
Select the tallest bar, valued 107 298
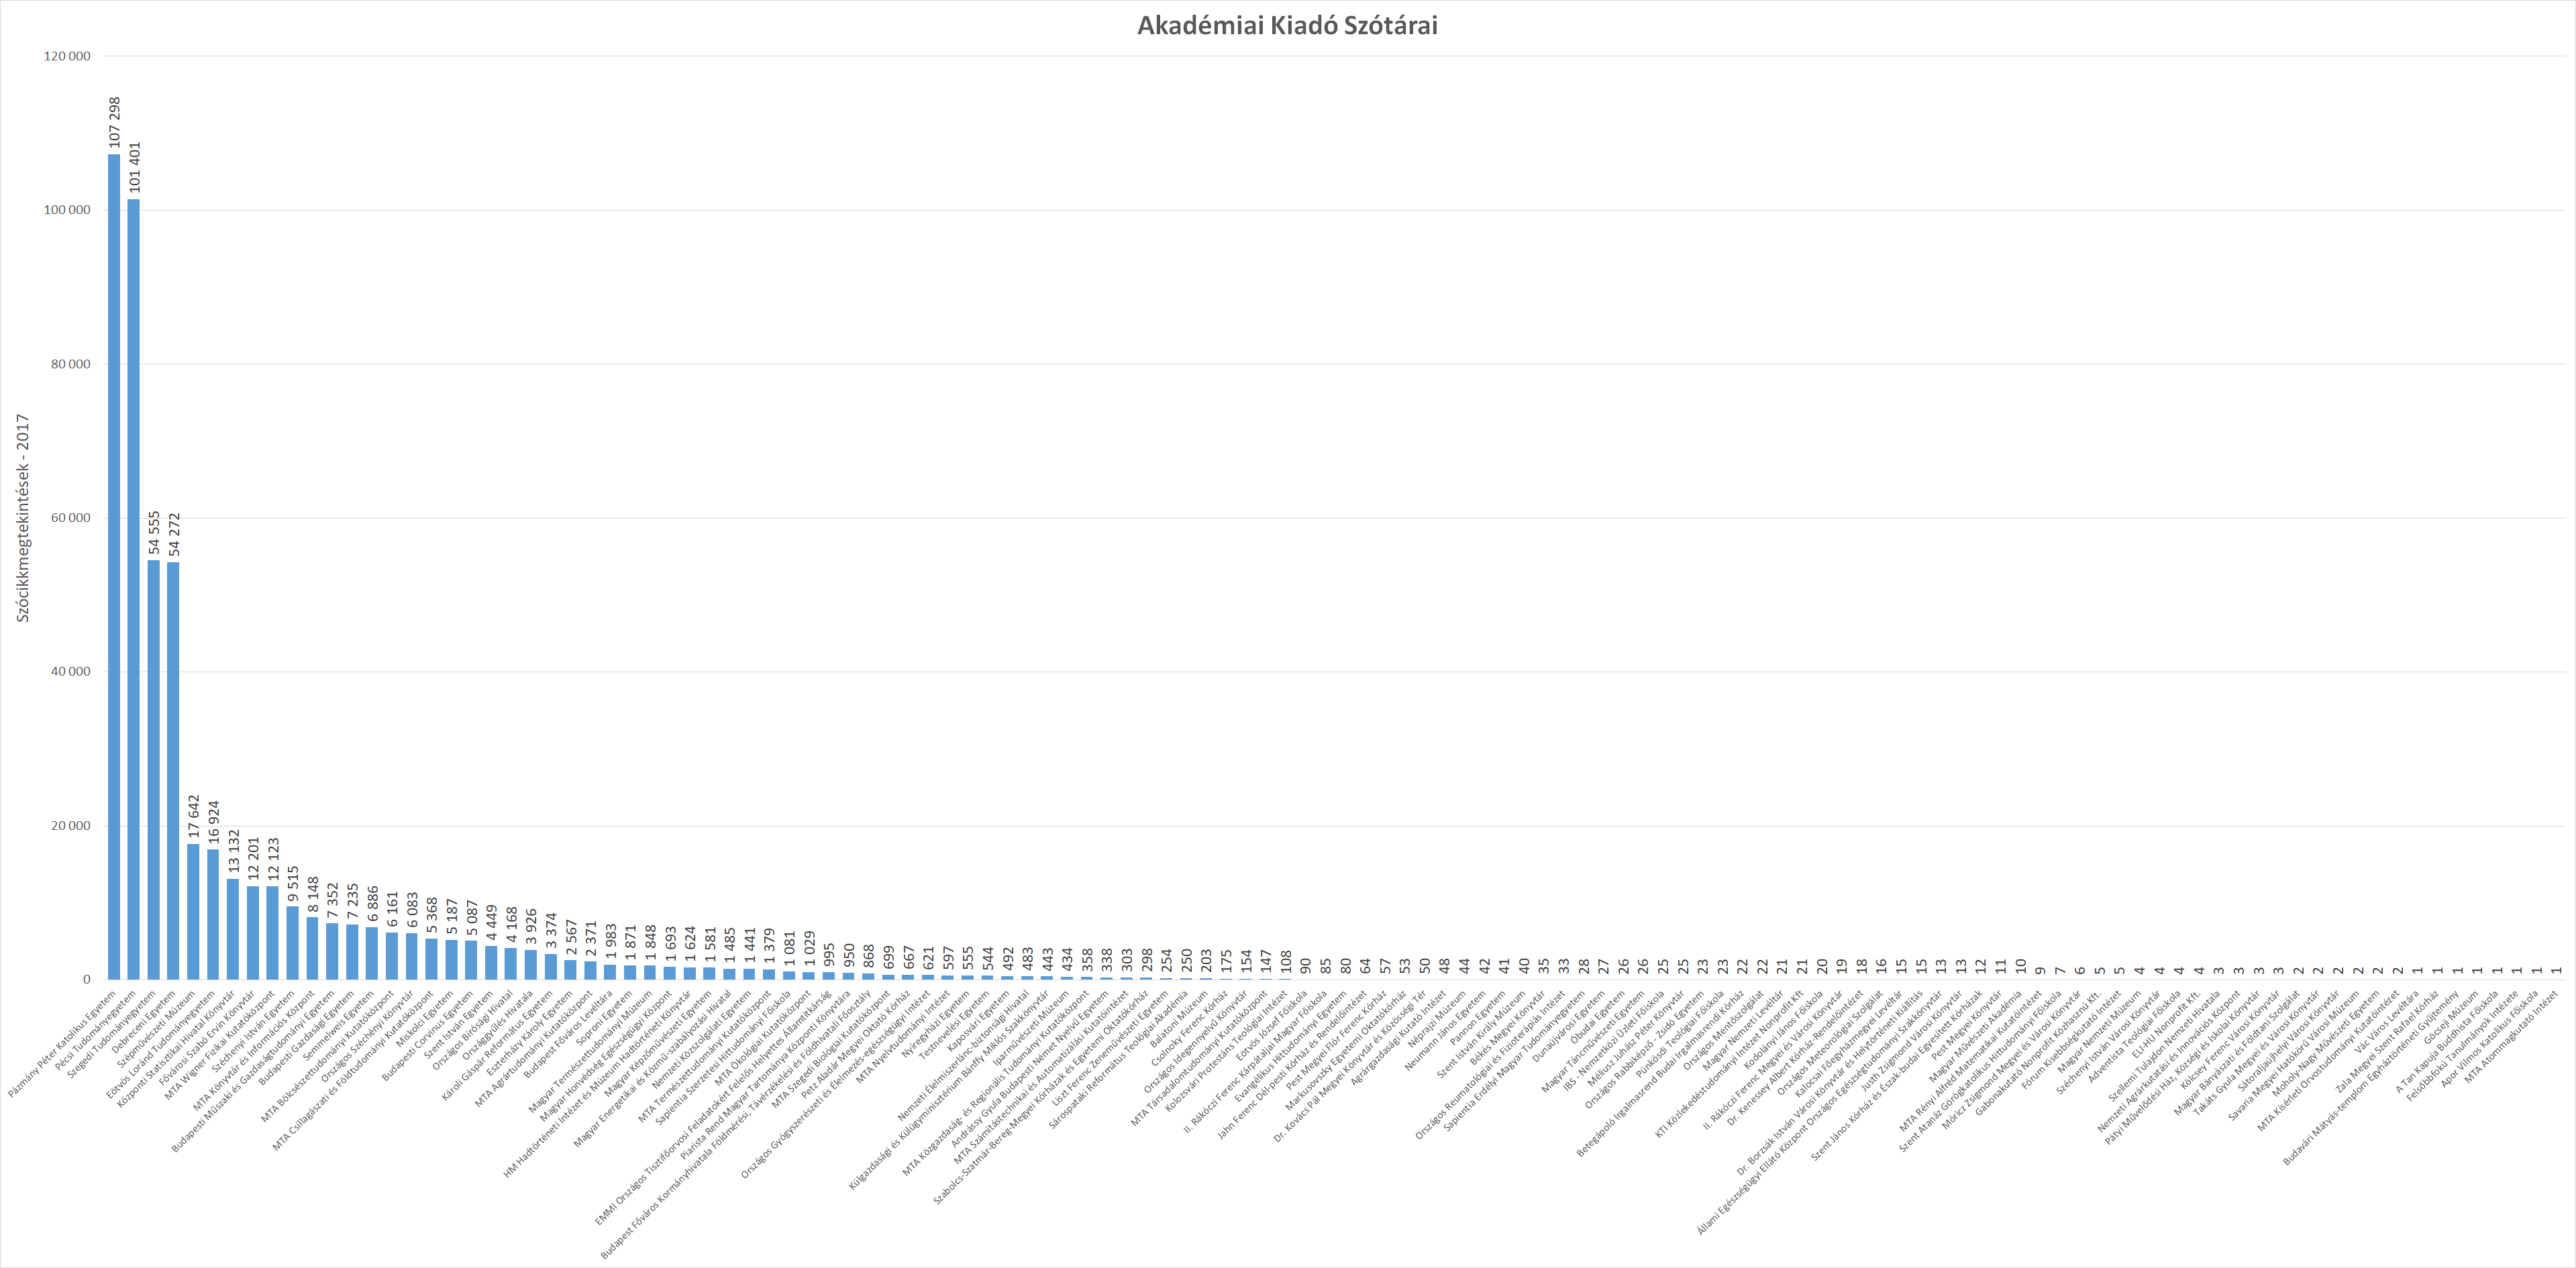coord(114,567)
